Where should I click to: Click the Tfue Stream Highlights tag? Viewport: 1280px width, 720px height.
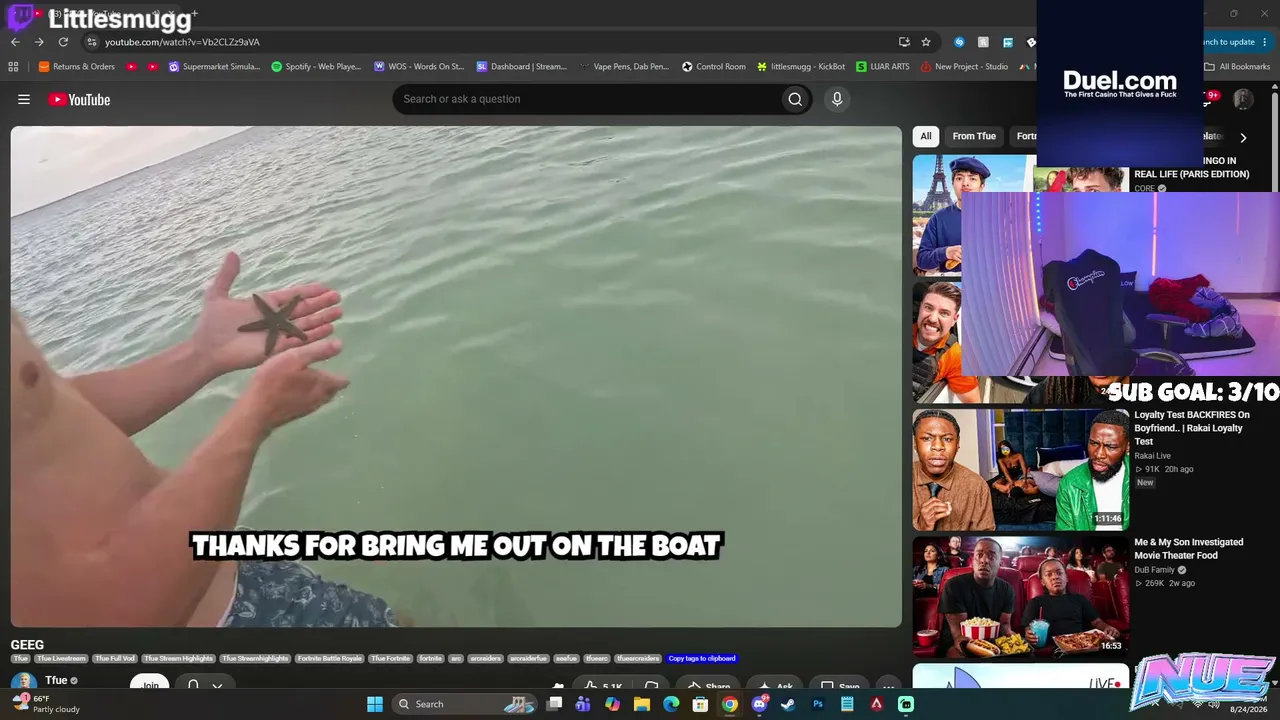(x=179, y=659)
